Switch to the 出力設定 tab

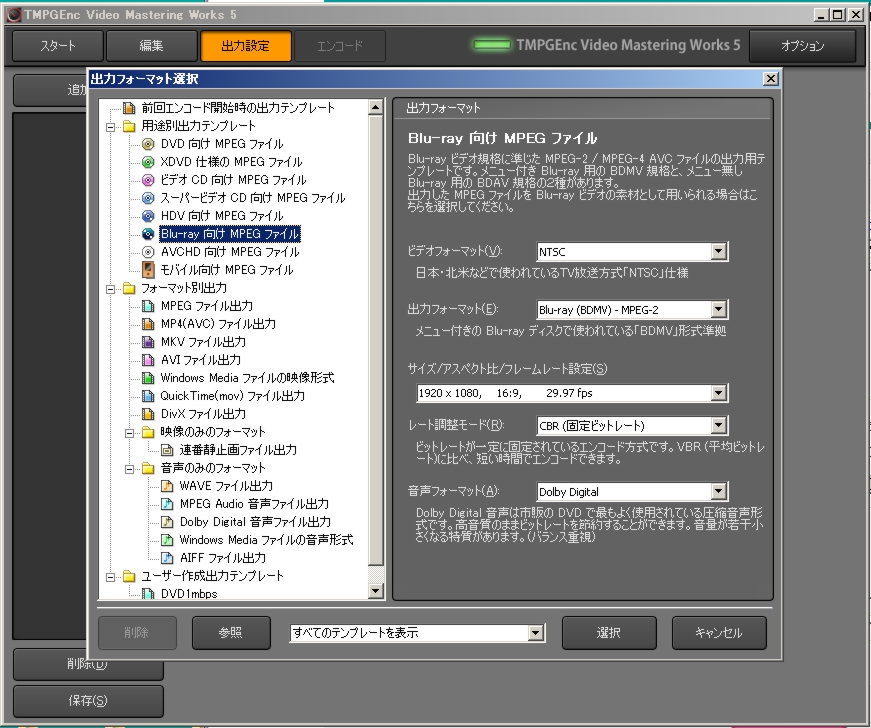pyautogui.click(x=246, y=46)
